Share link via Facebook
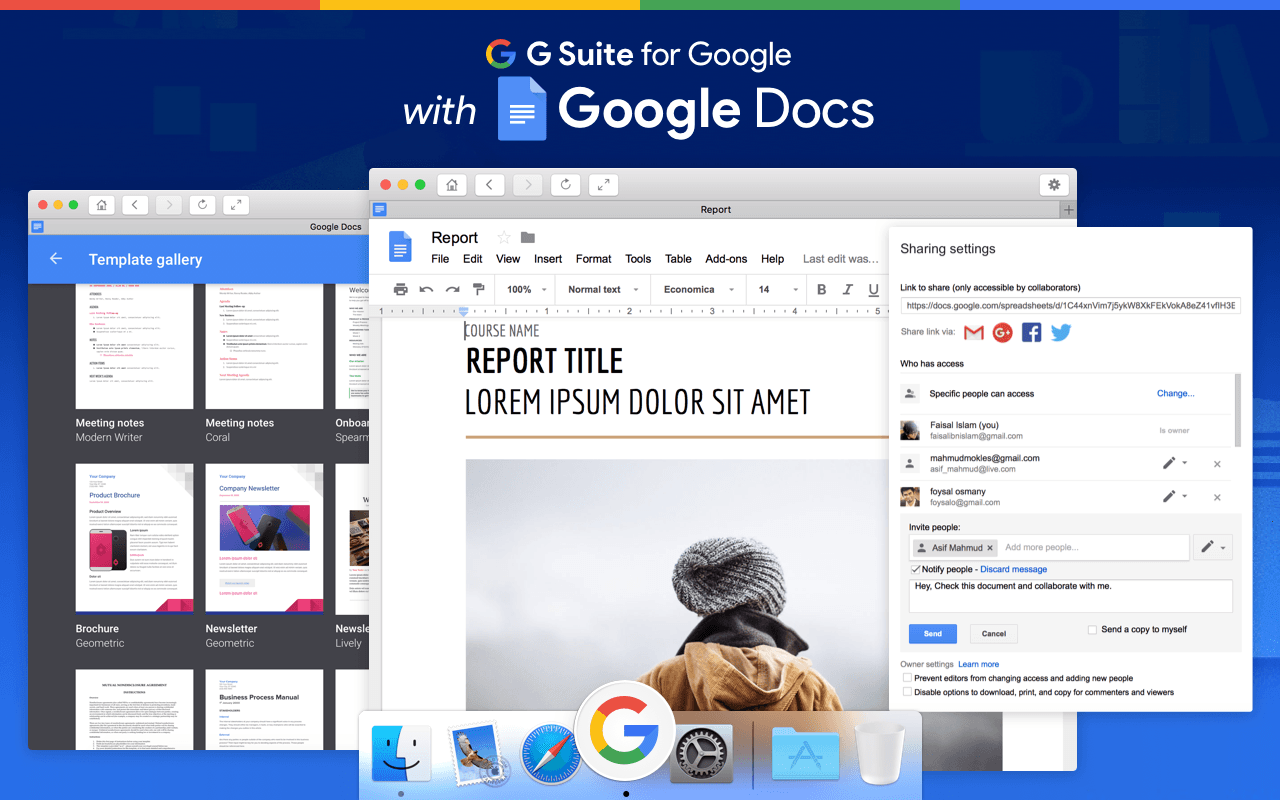Screen dimensions: 1280x800 (x=1031, y=332)
